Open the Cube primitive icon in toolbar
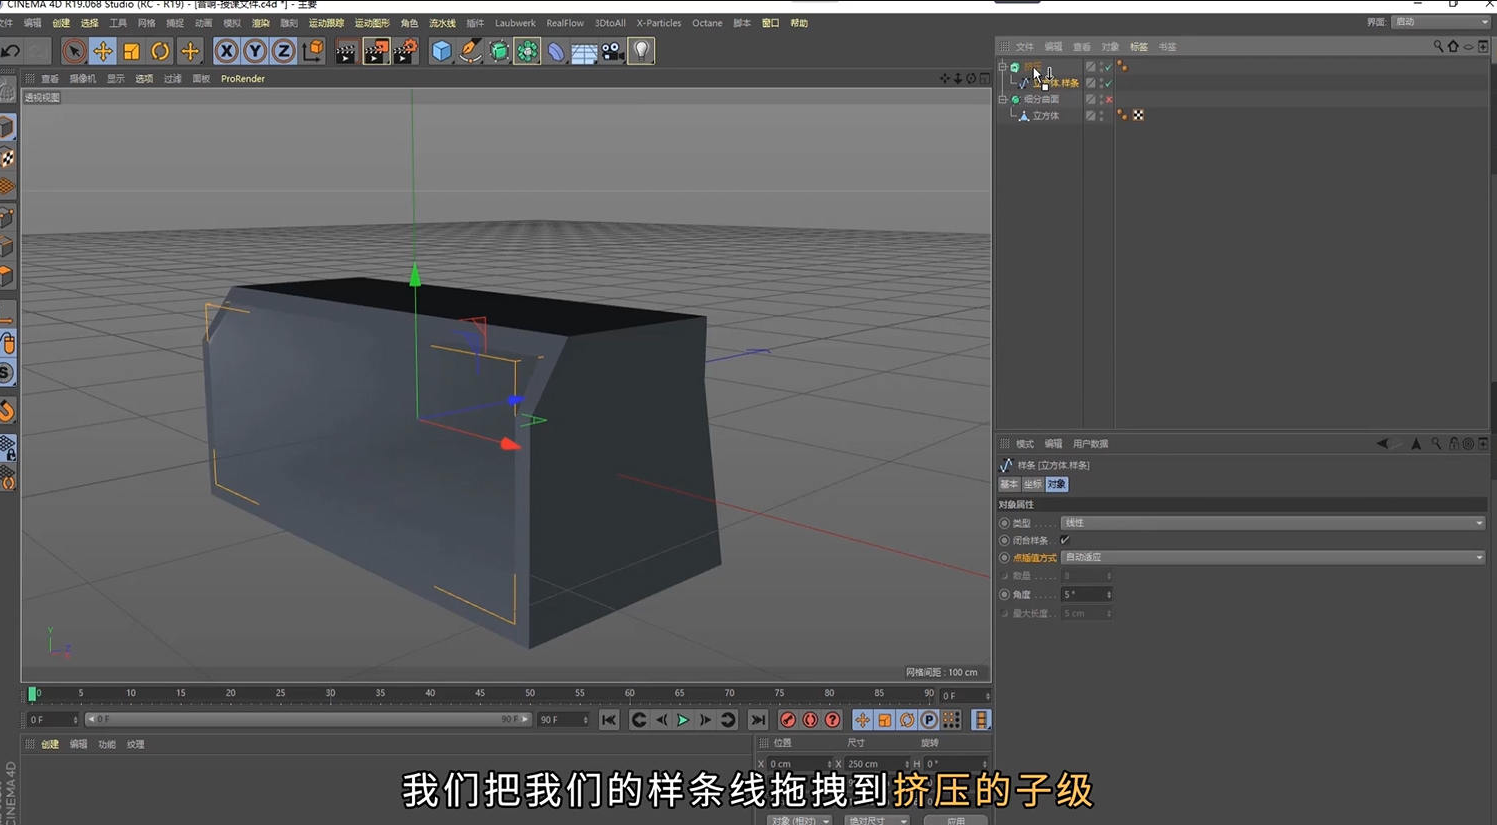This screenshot has width=1497, height=825. tap(441, 51)
